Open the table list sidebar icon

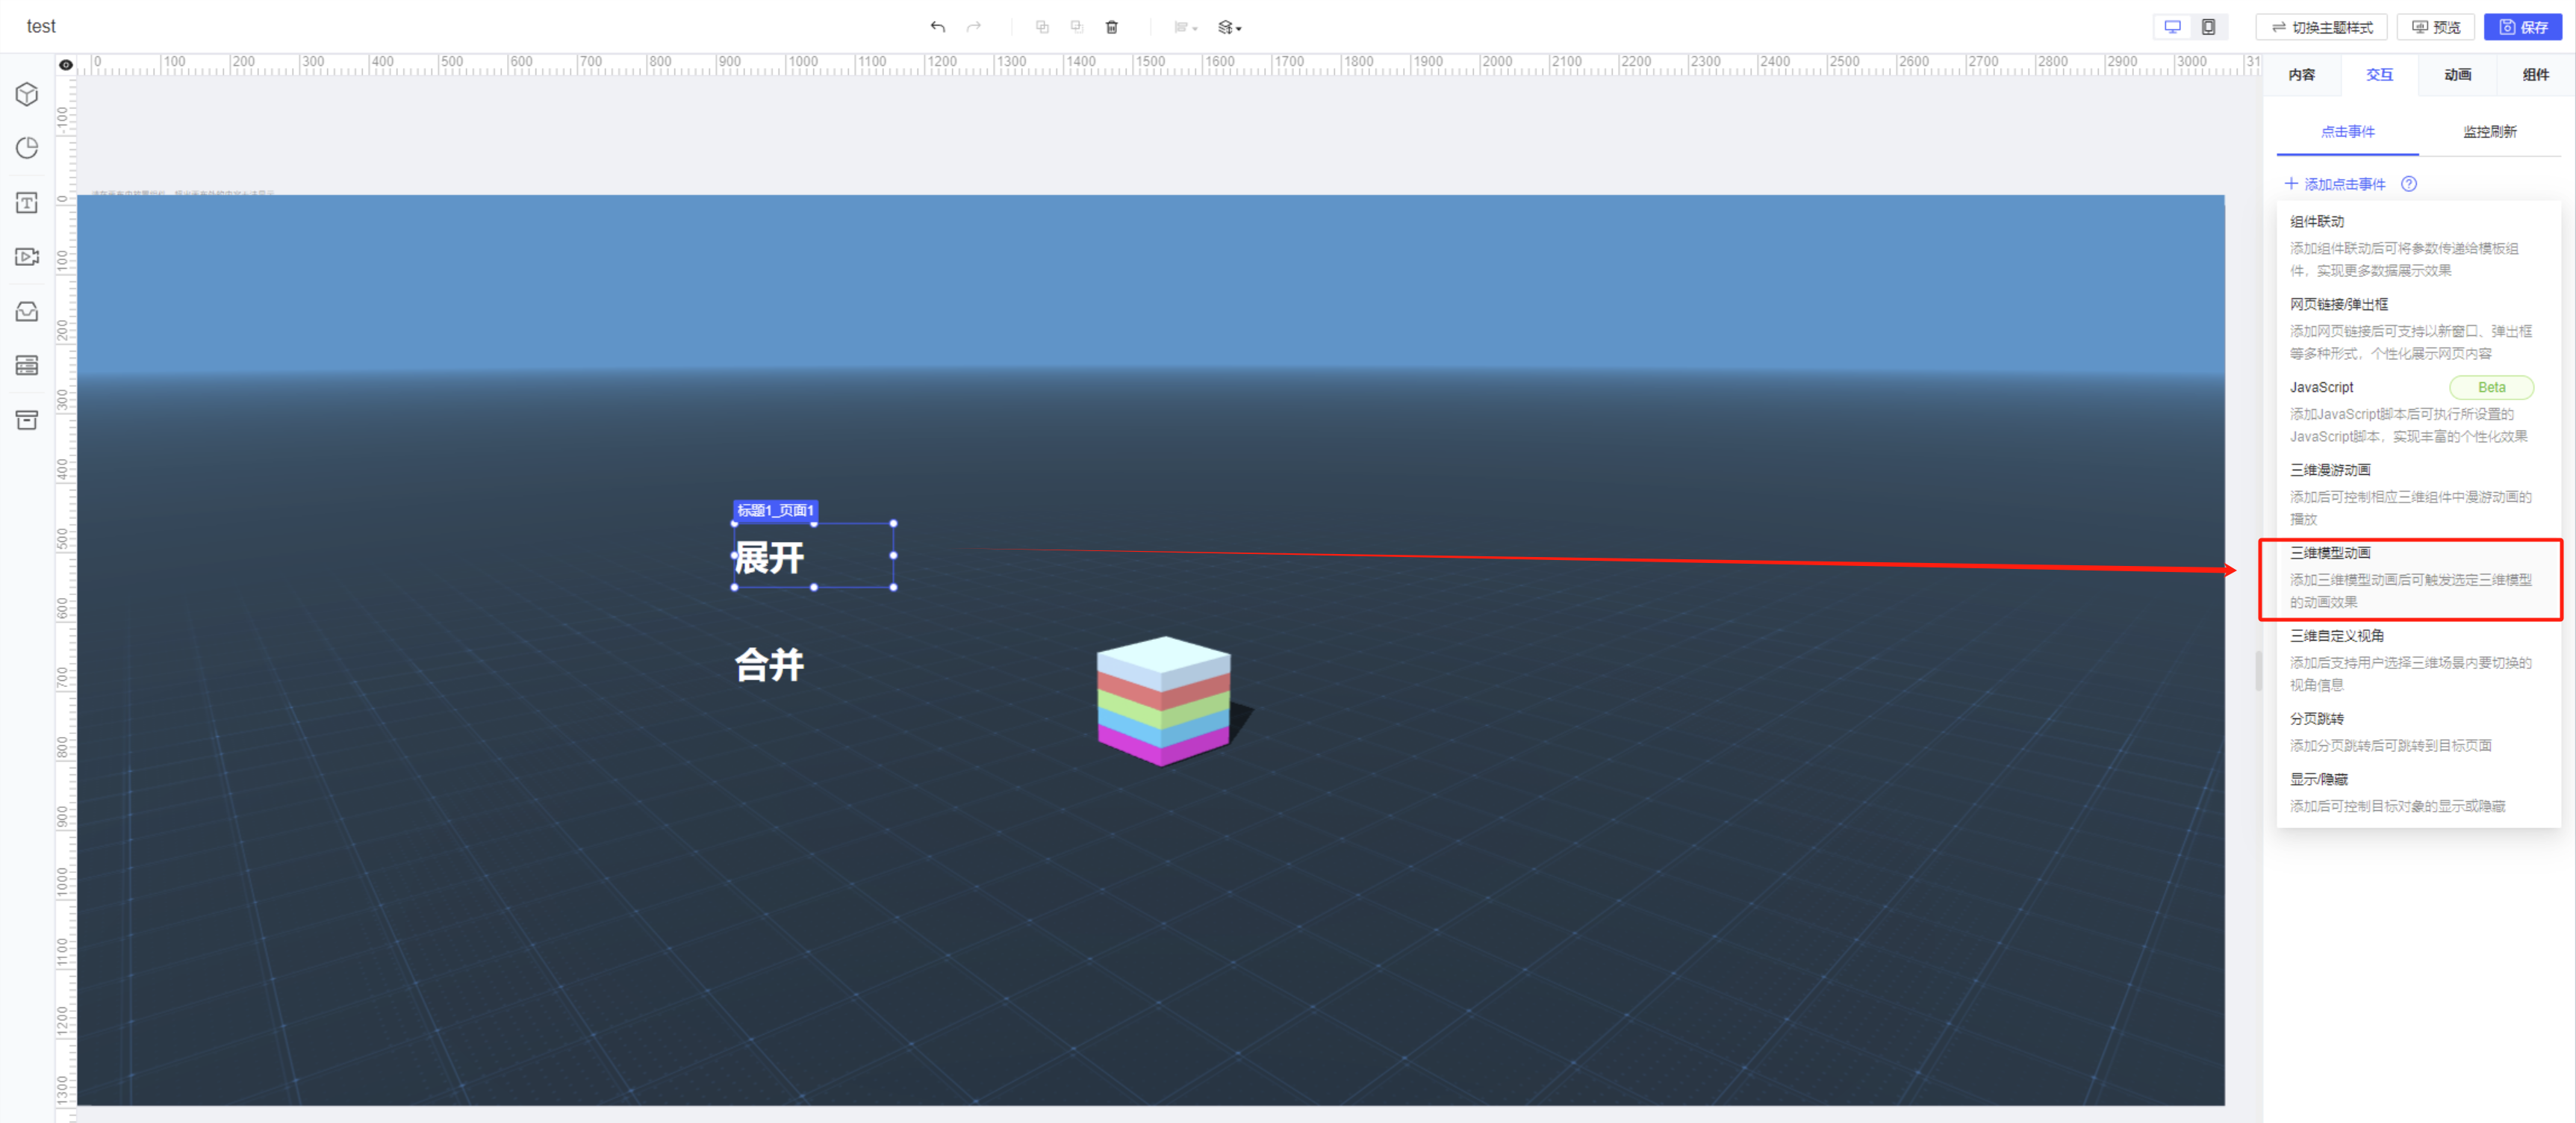[x=27, y=365]
